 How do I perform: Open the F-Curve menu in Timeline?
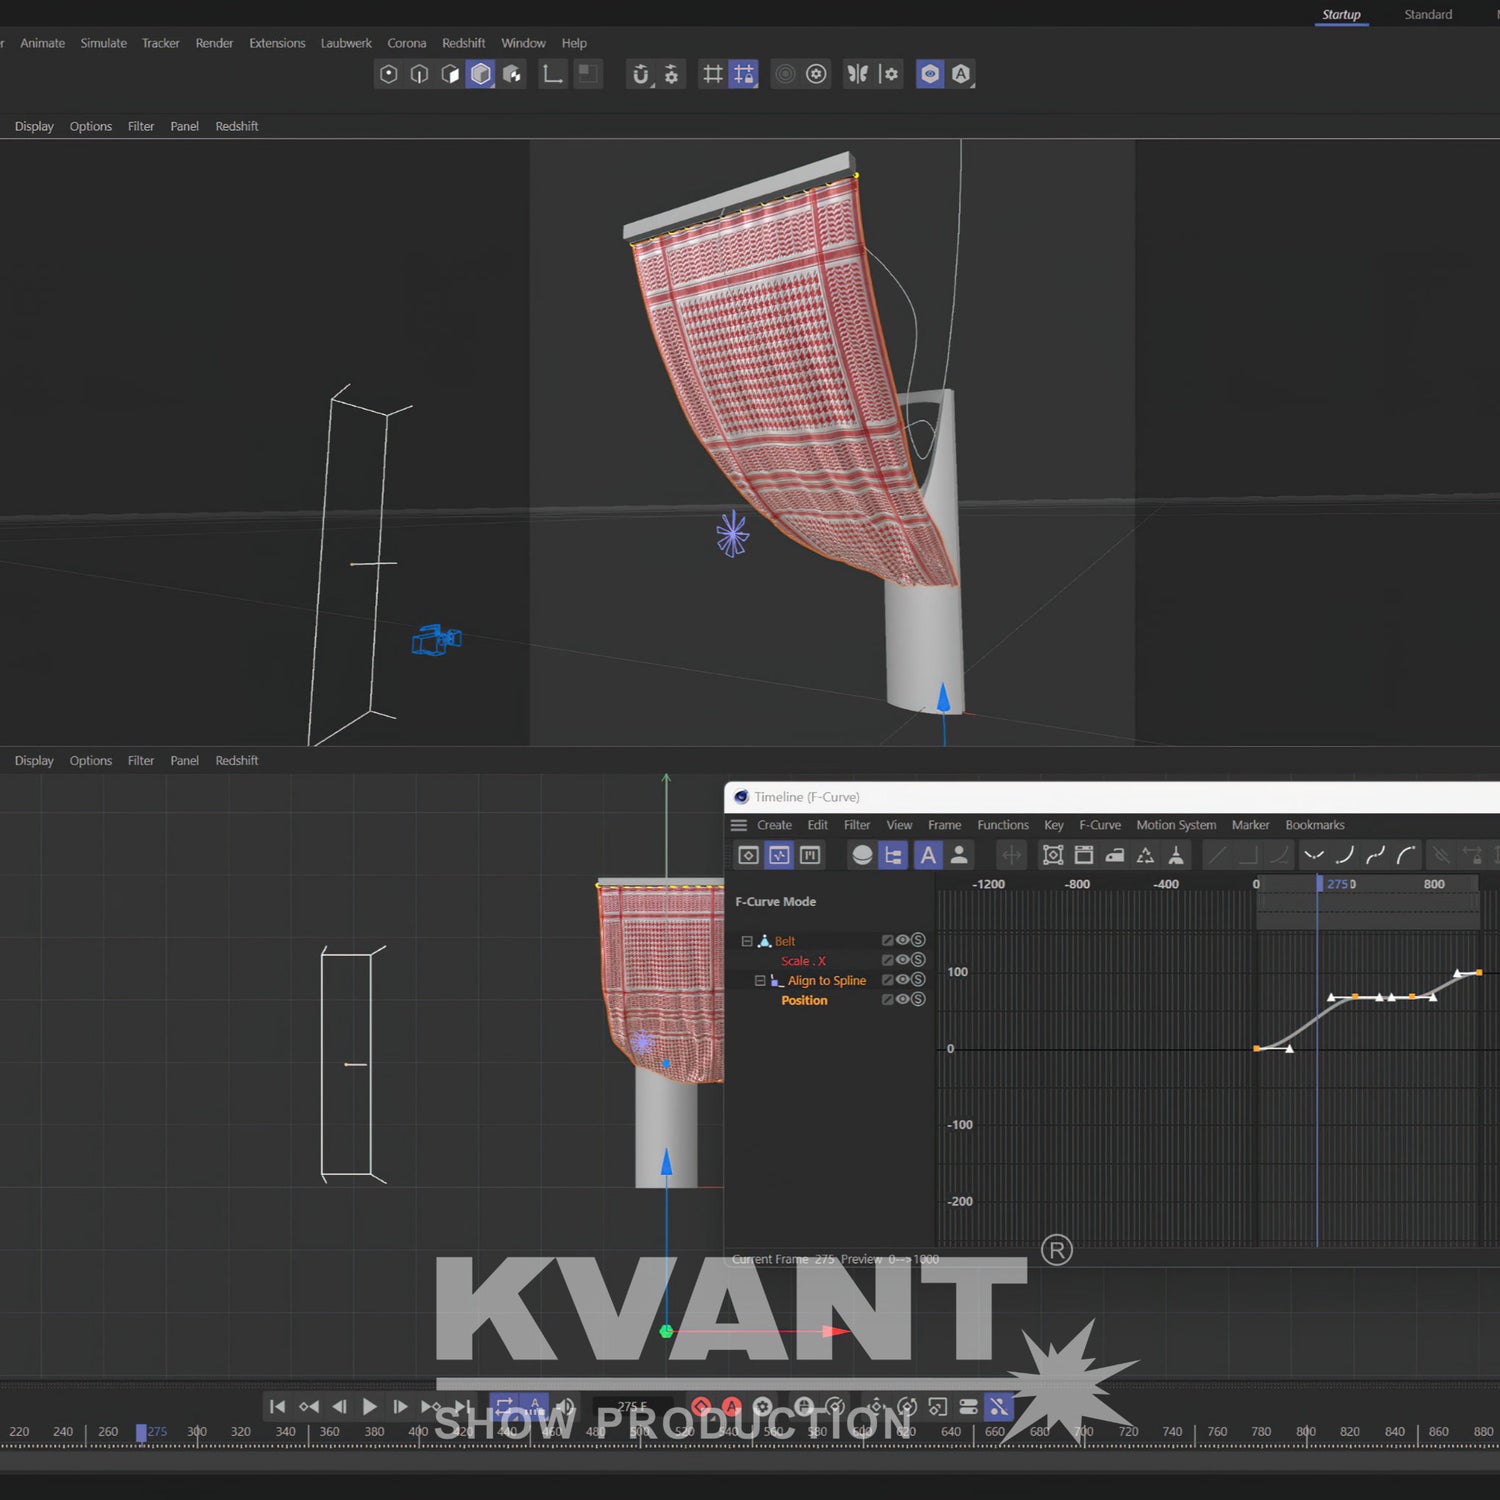point(1099,825)
